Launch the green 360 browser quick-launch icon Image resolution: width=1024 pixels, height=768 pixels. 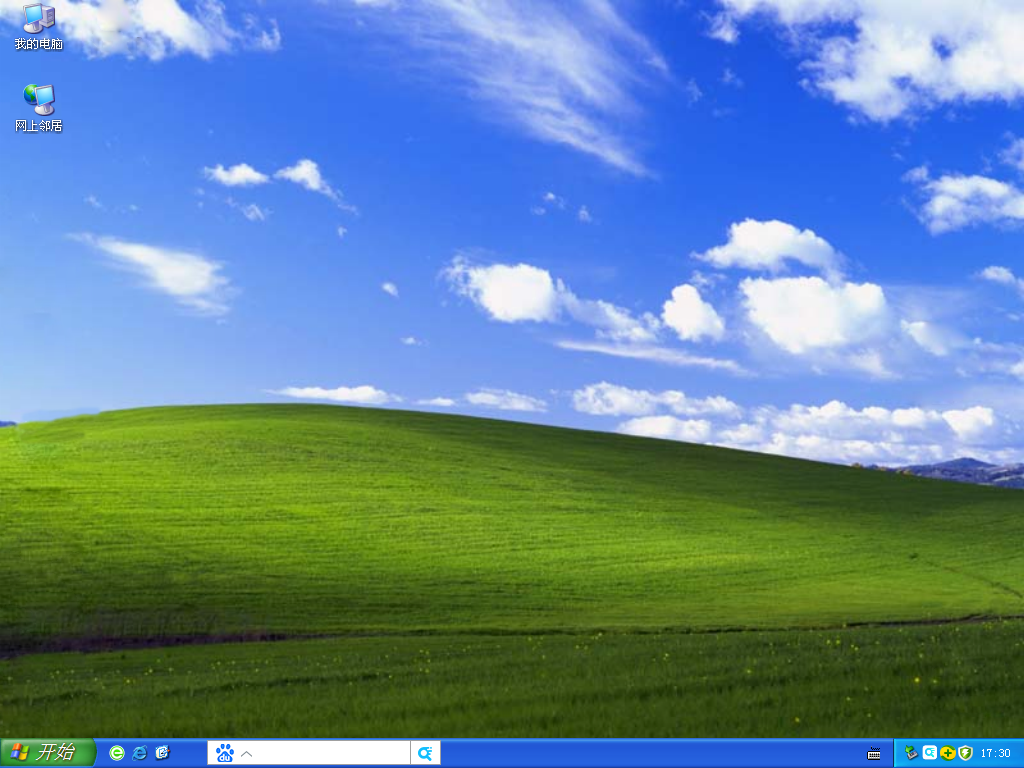(117, 753)
